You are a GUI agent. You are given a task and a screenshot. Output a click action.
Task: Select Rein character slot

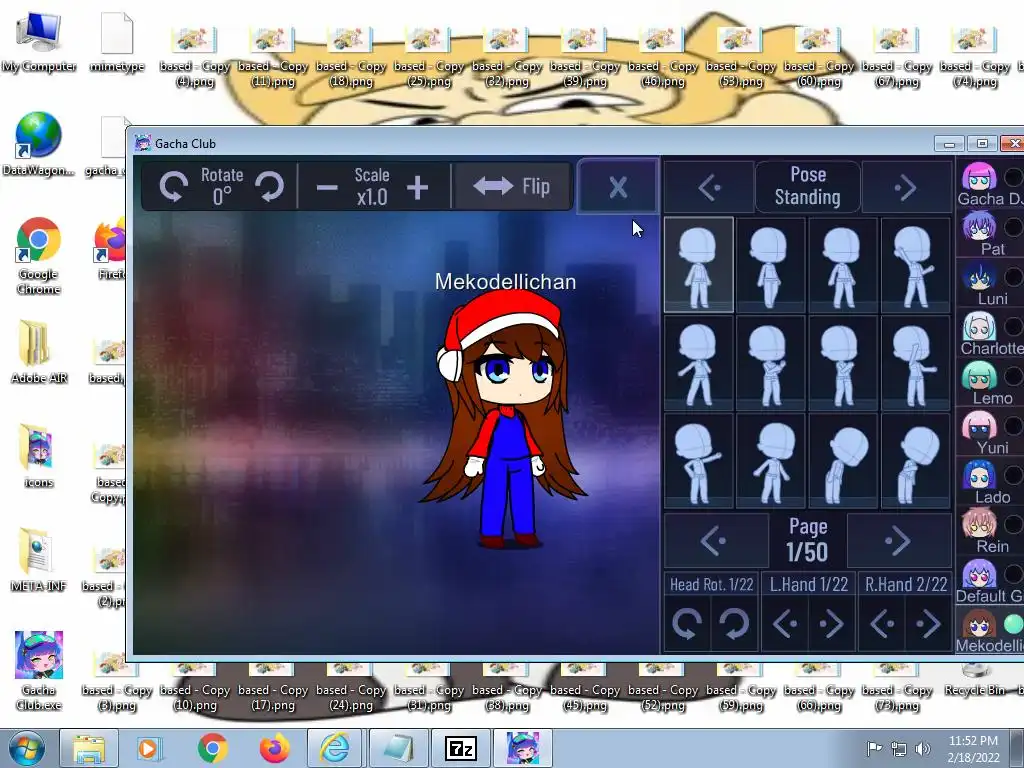(x=989, y=530)
